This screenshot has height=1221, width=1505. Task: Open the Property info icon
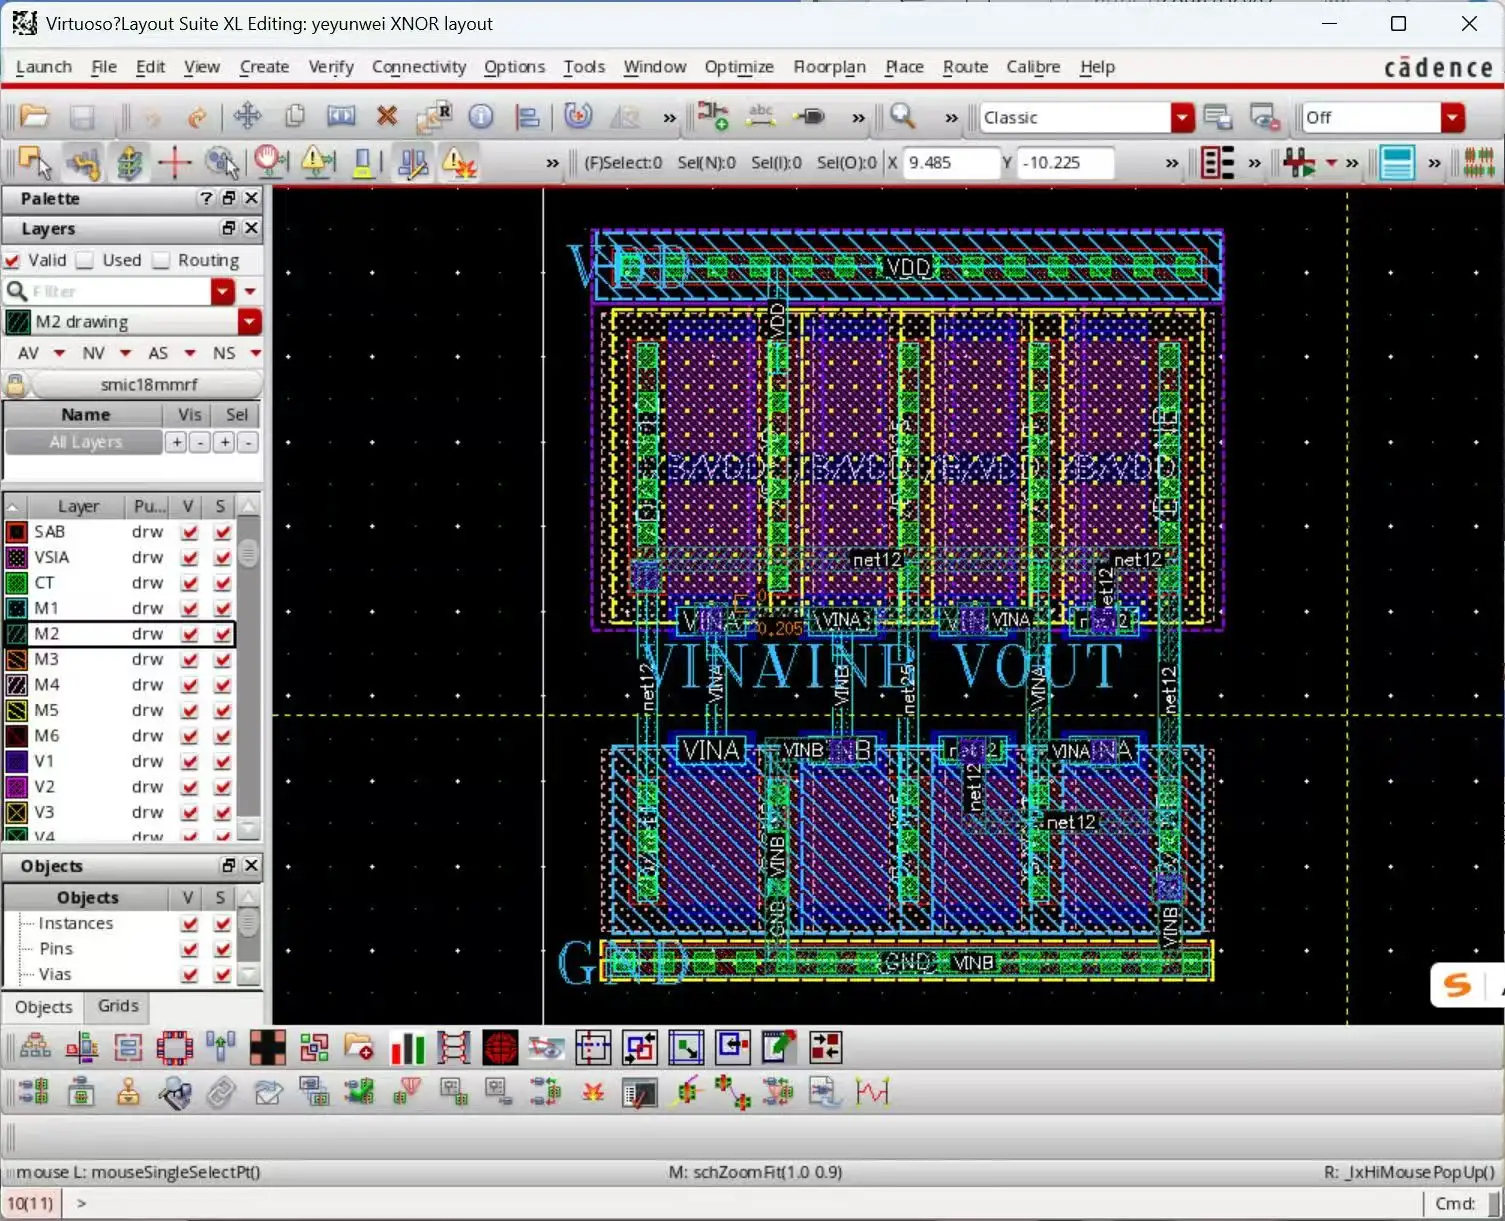(x=481, y=116)
